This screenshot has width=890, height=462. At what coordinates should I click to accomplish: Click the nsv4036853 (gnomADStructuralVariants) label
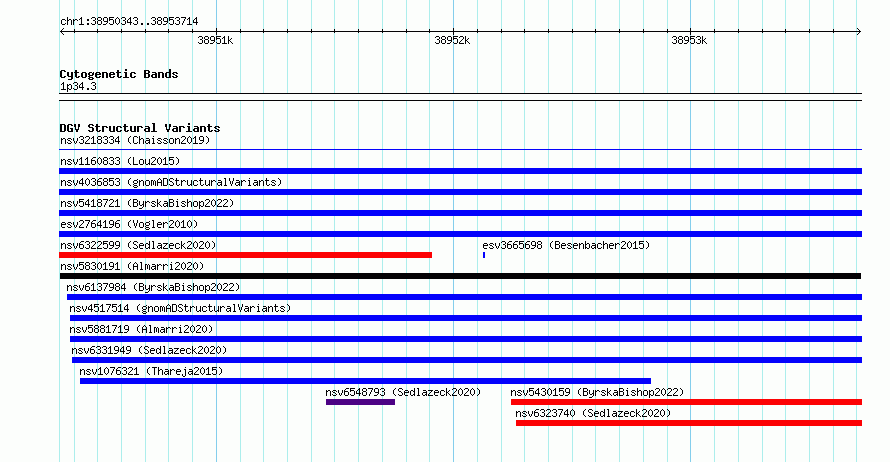(171, 182)
